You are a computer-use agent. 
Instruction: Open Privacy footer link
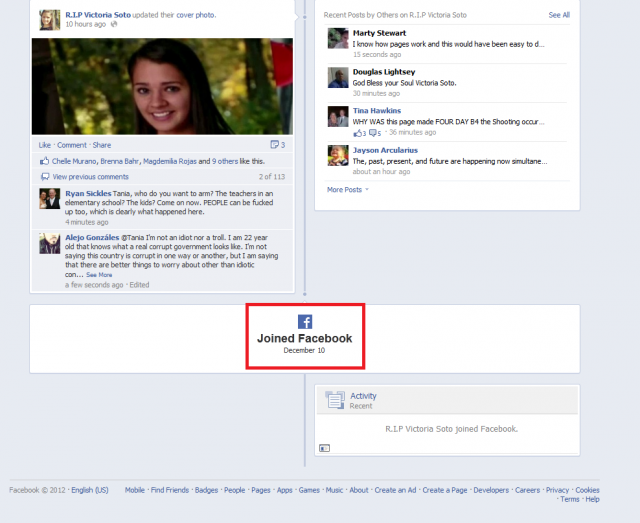[558, 490]
